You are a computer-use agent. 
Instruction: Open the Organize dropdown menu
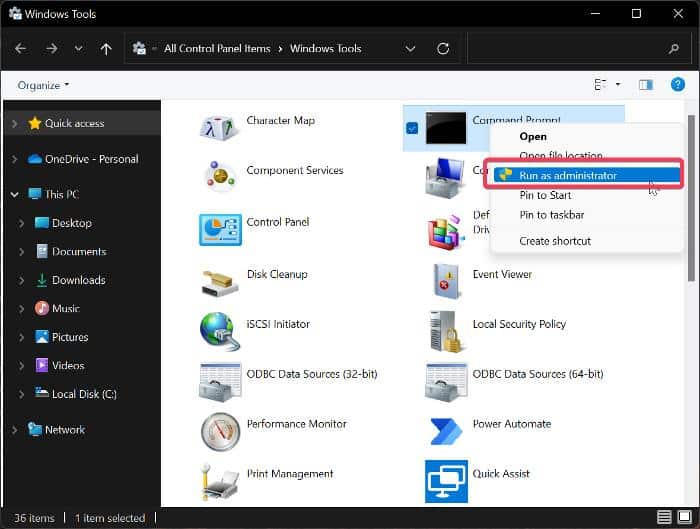(x=43, y=85)
